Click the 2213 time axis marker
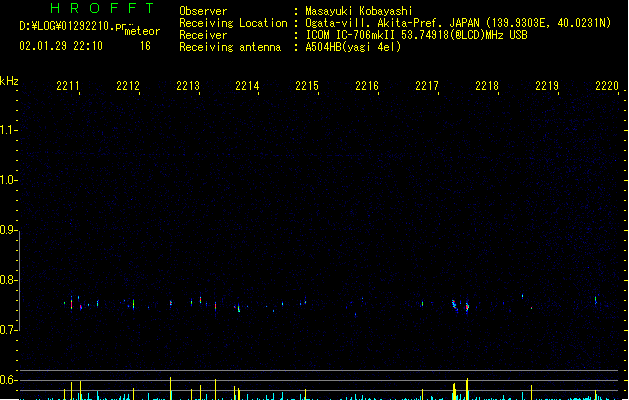The width and height of the screenshot is (629, 400). pyautogui.click(x=188, y=86)
